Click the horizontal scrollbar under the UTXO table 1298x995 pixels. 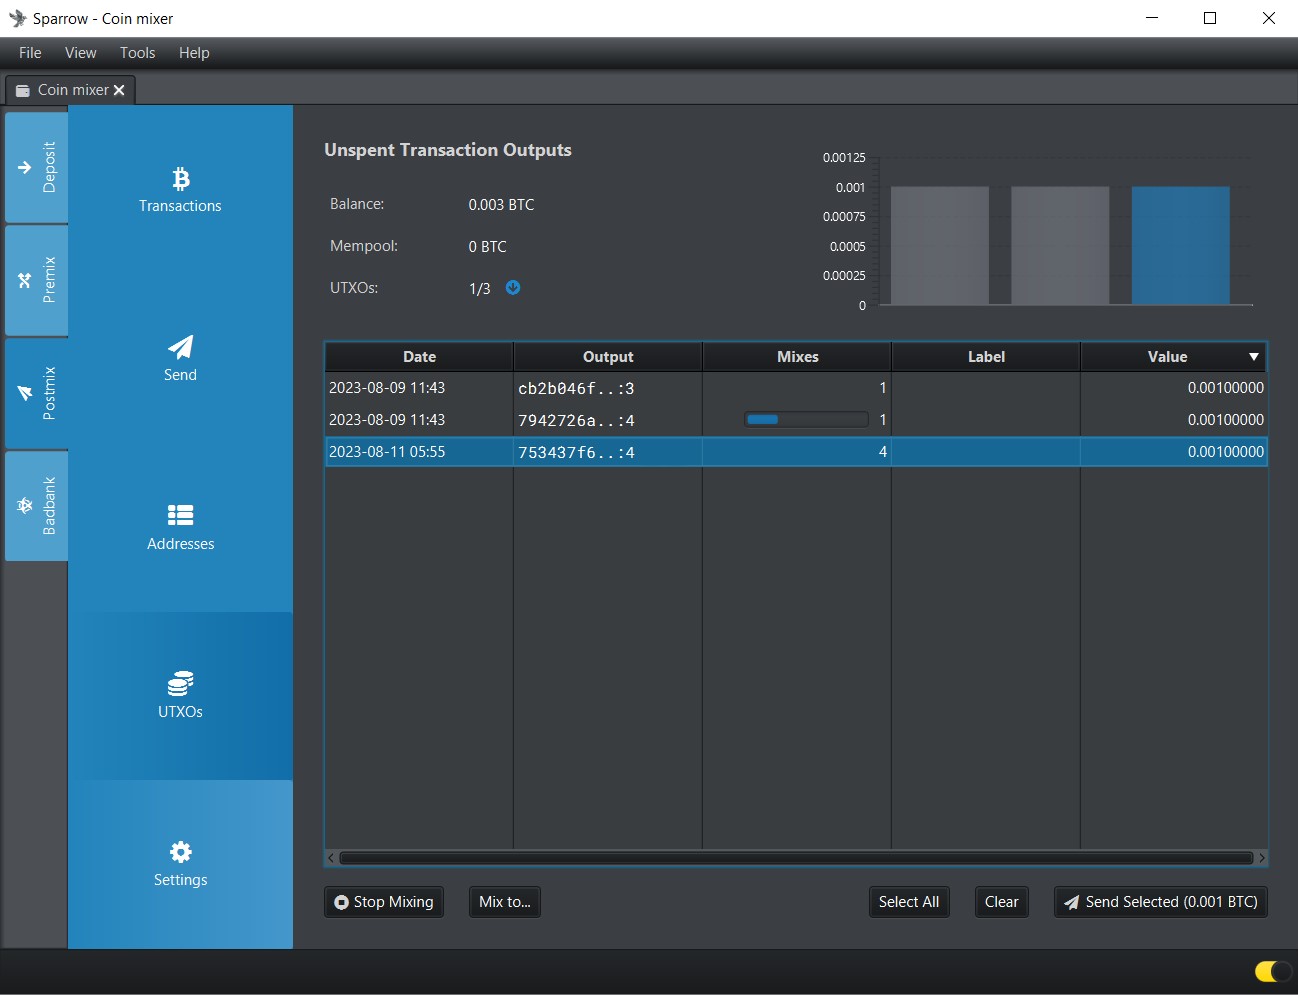pos(795,858)
